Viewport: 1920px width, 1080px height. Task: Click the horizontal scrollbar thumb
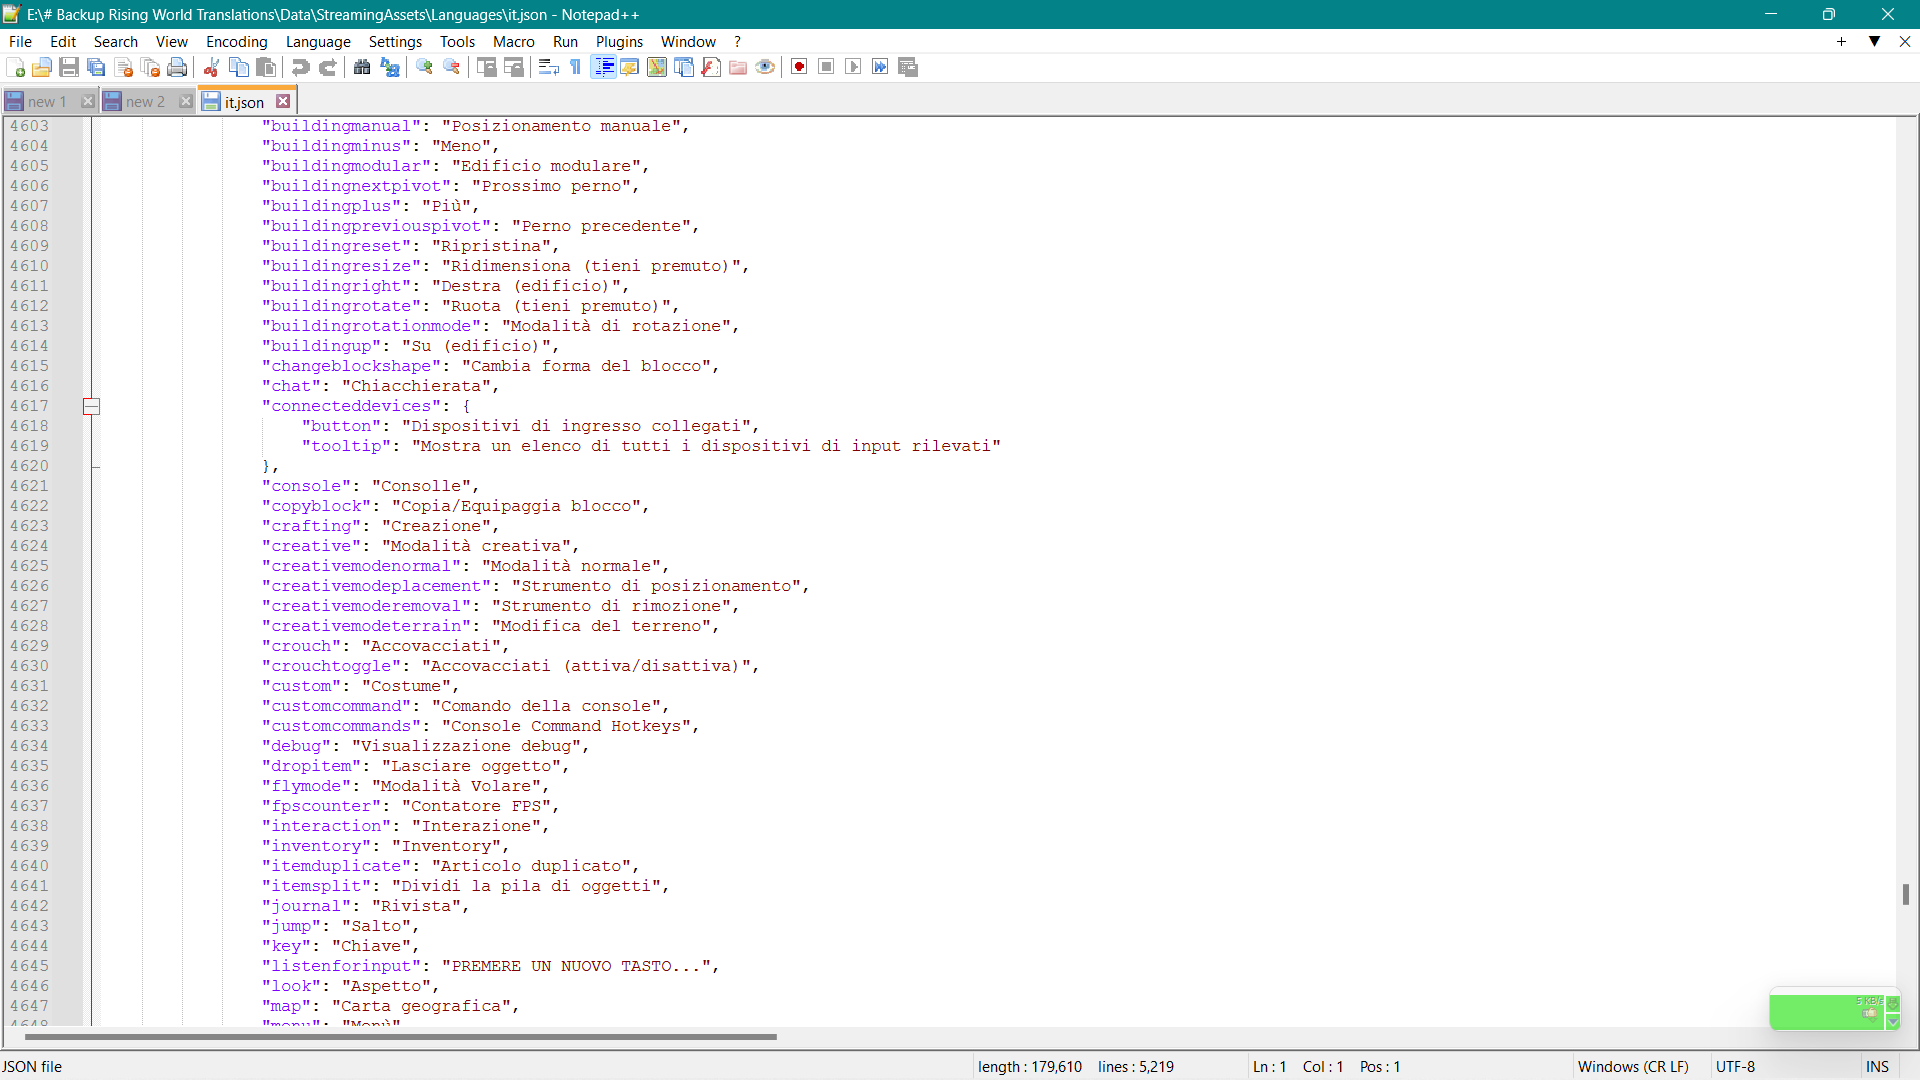pos(400,1037)
